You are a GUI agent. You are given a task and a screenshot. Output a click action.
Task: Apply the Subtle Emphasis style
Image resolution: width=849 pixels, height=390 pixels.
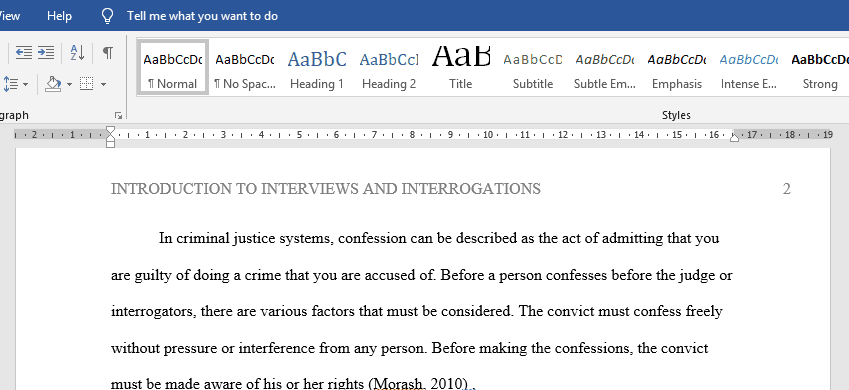pyautogui.click(x=605, y=68)
